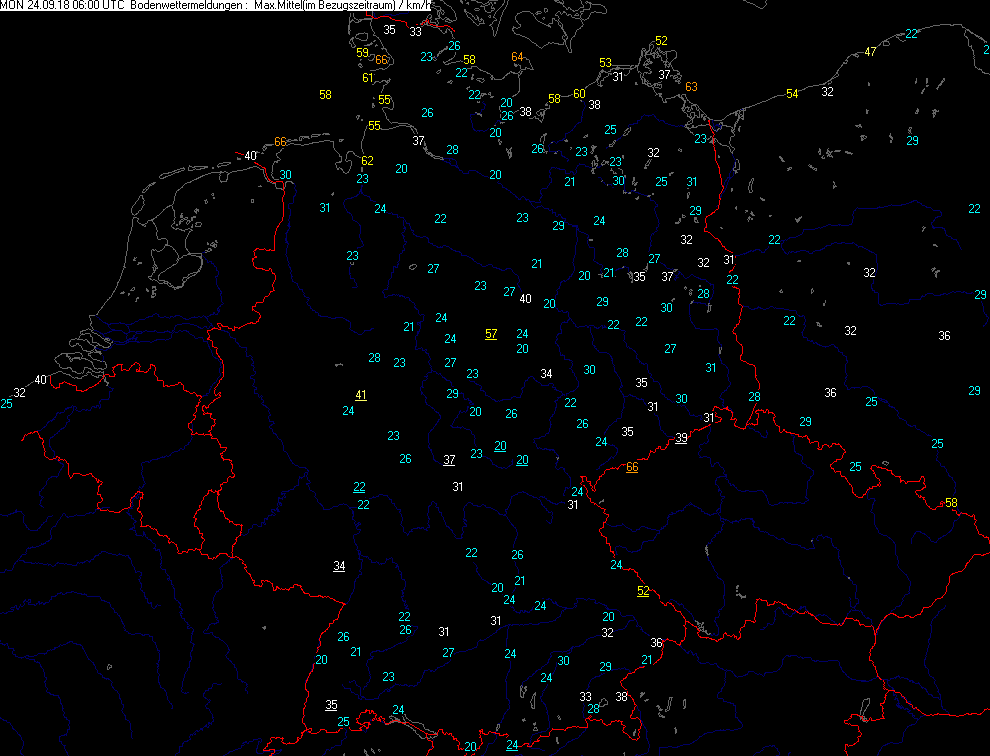Click the MON 24.09.18 06:00 UTC timestamp
990x756 pixels.
(x=61, y=6)
